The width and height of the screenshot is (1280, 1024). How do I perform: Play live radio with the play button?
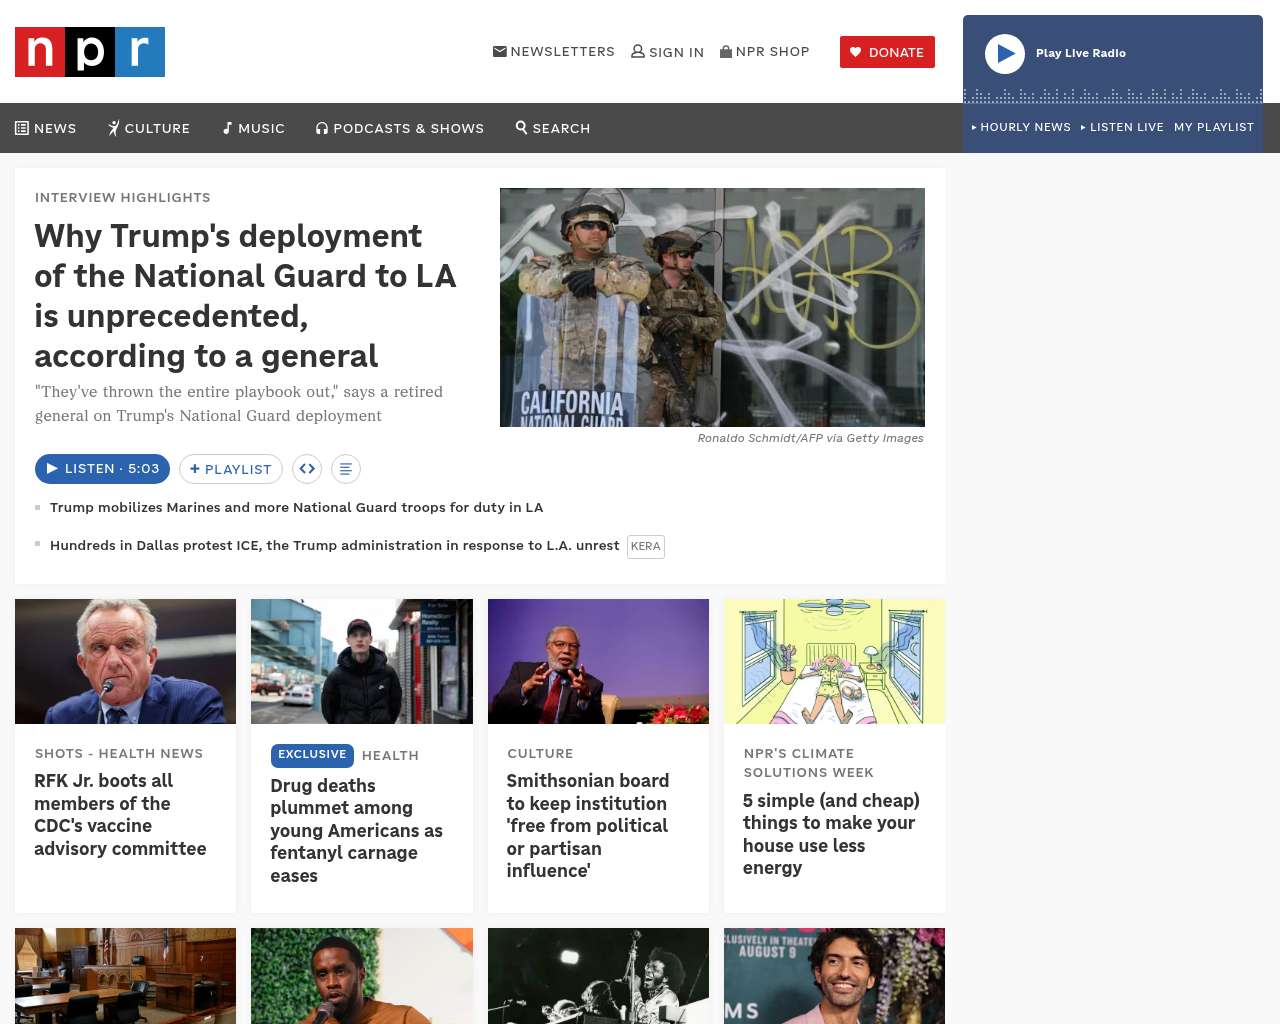[1005, 54]
